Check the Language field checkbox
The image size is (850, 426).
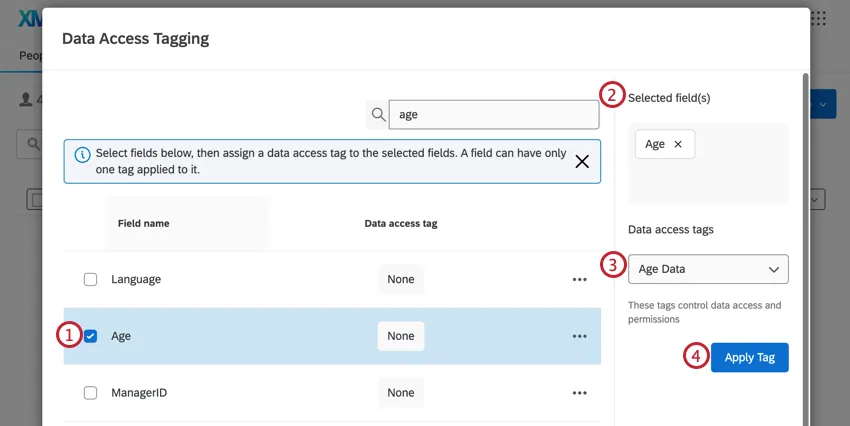91,280
